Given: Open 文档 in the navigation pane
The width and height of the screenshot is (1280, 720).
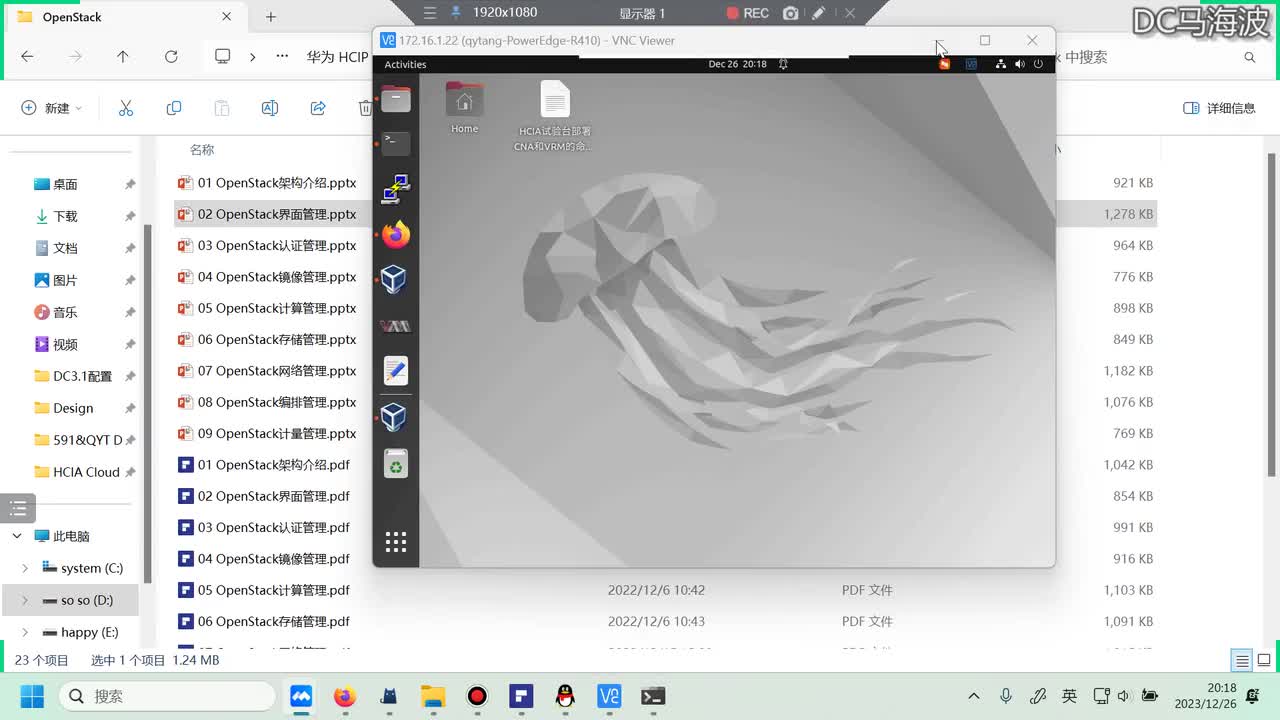Looking at the screenshot, I should click(x=65, y=248).
